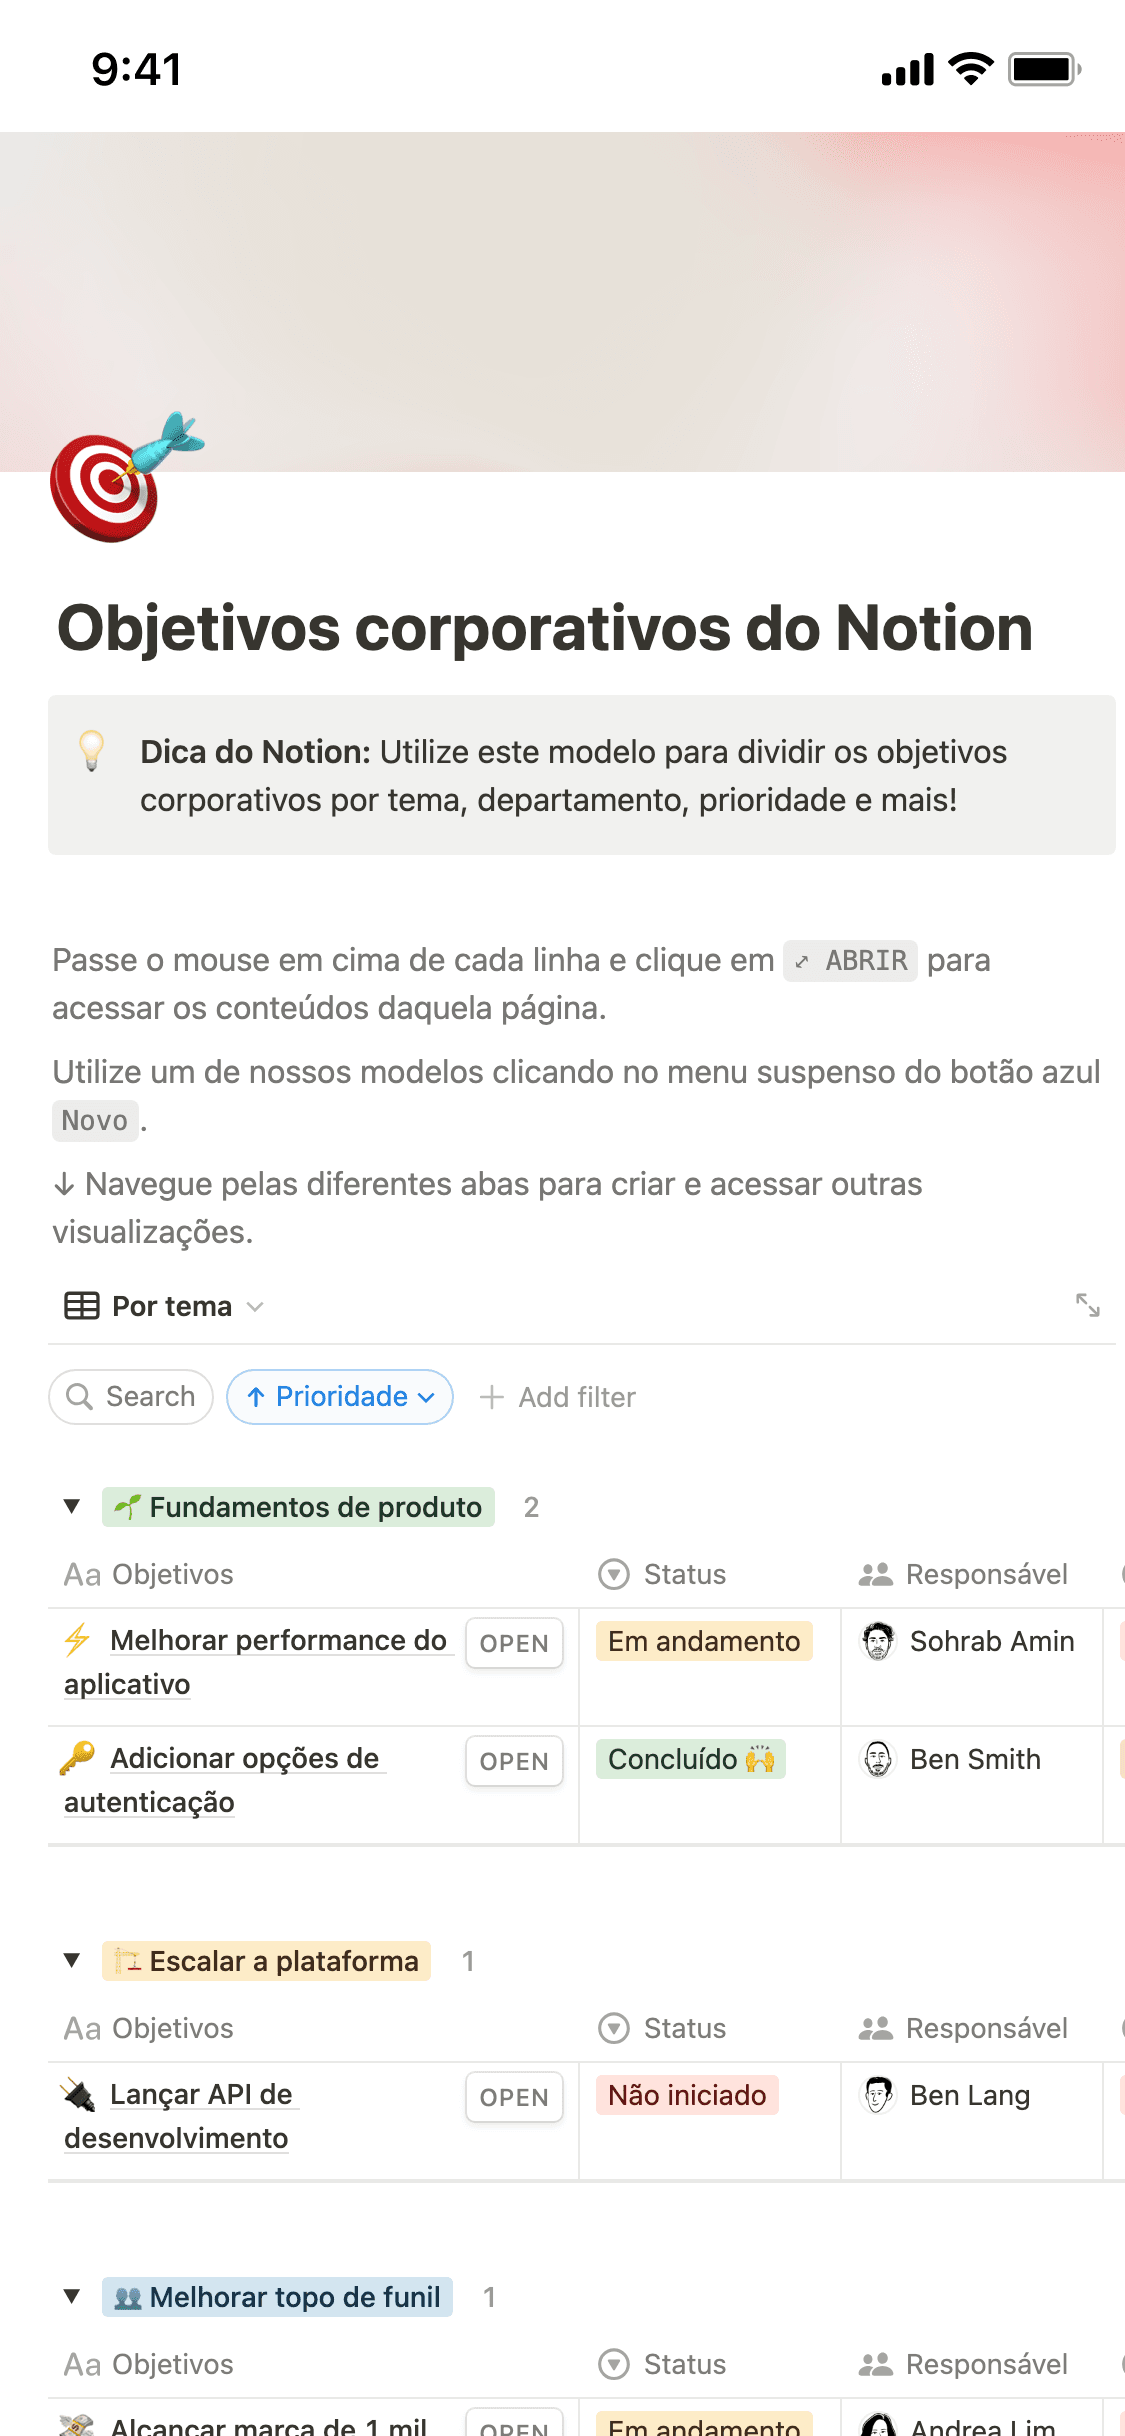Click the table view icon beside Por tema
The image size is (1125, 2436).
[x=82, y=1306]
